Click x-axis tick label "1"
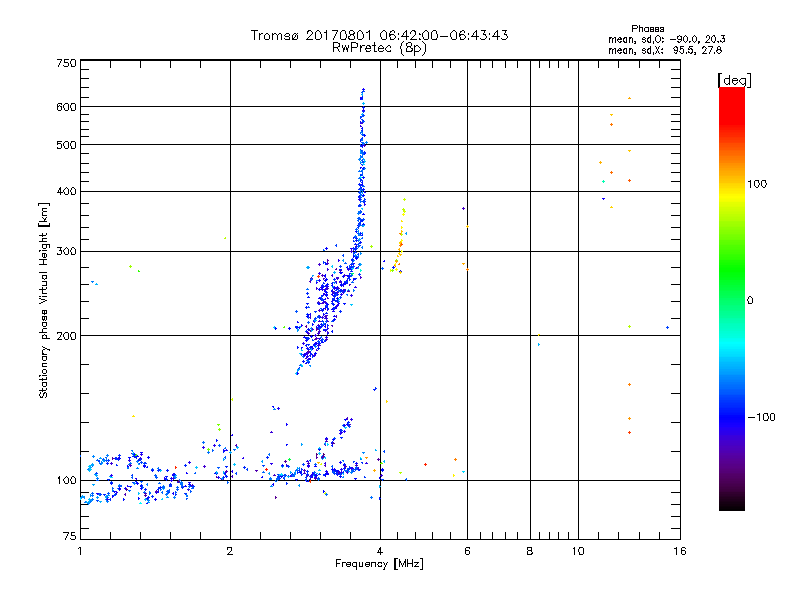 pos(80,551)
